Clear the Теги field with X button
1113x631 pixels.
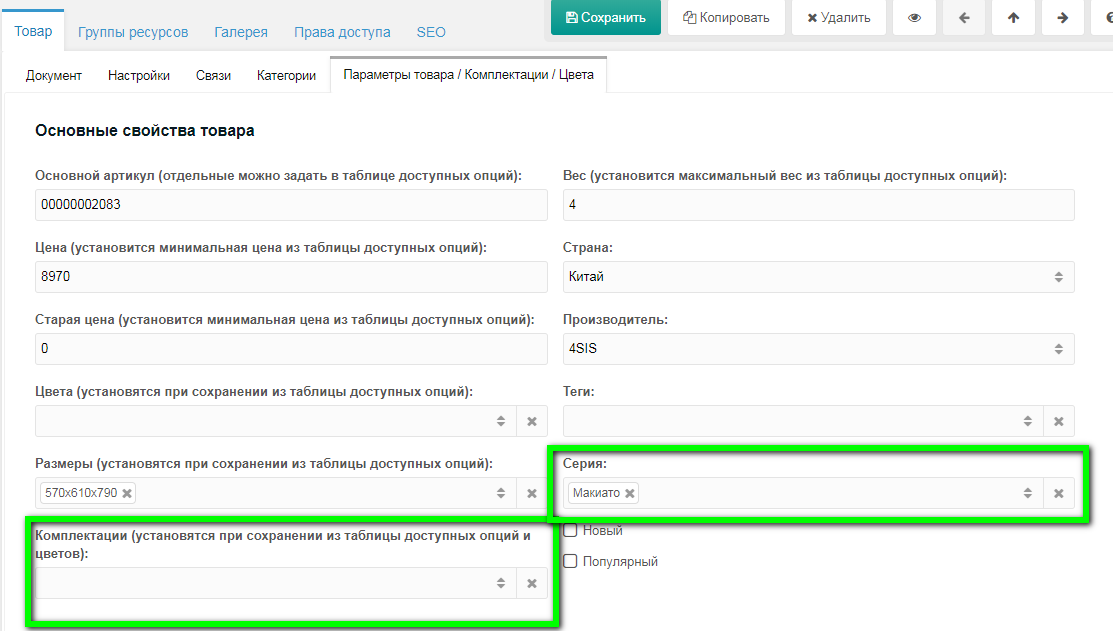[1058, 422]
